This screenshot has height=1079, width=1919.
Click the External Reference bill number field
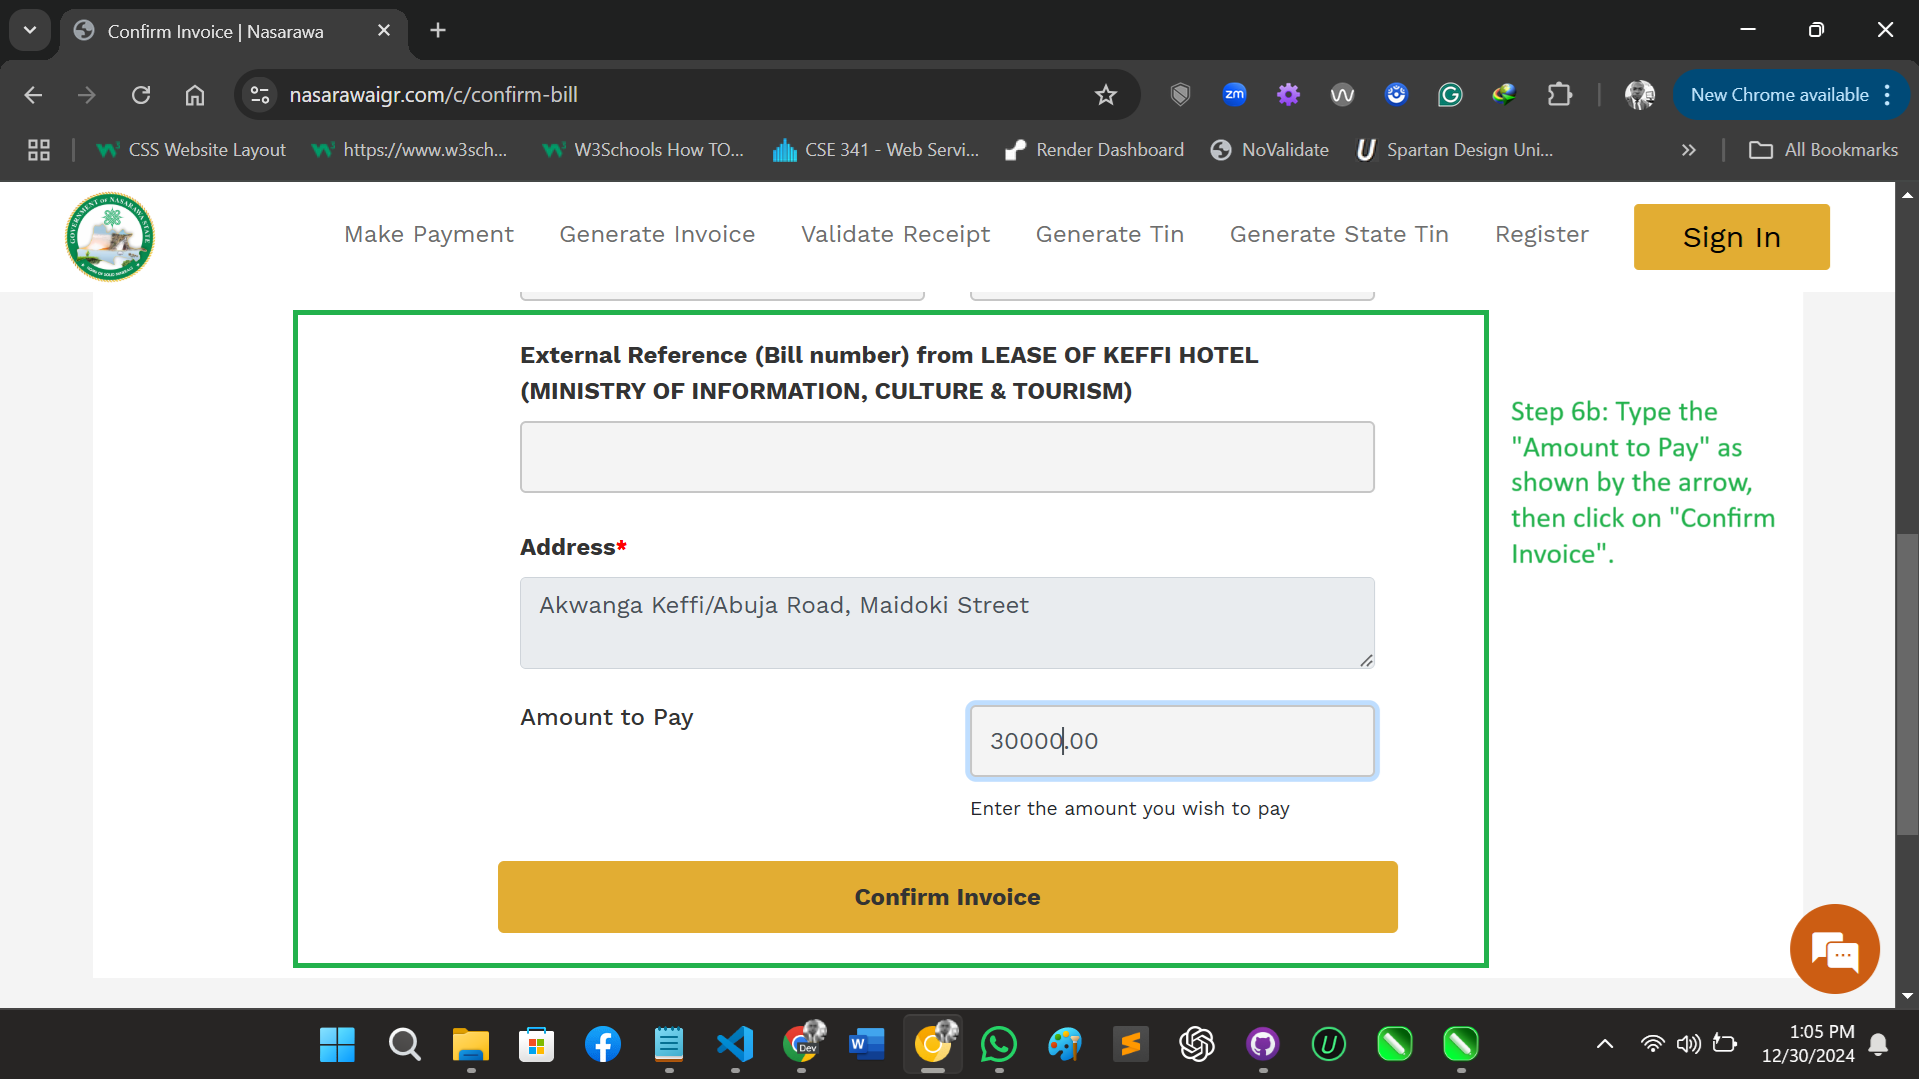[947, 457]
